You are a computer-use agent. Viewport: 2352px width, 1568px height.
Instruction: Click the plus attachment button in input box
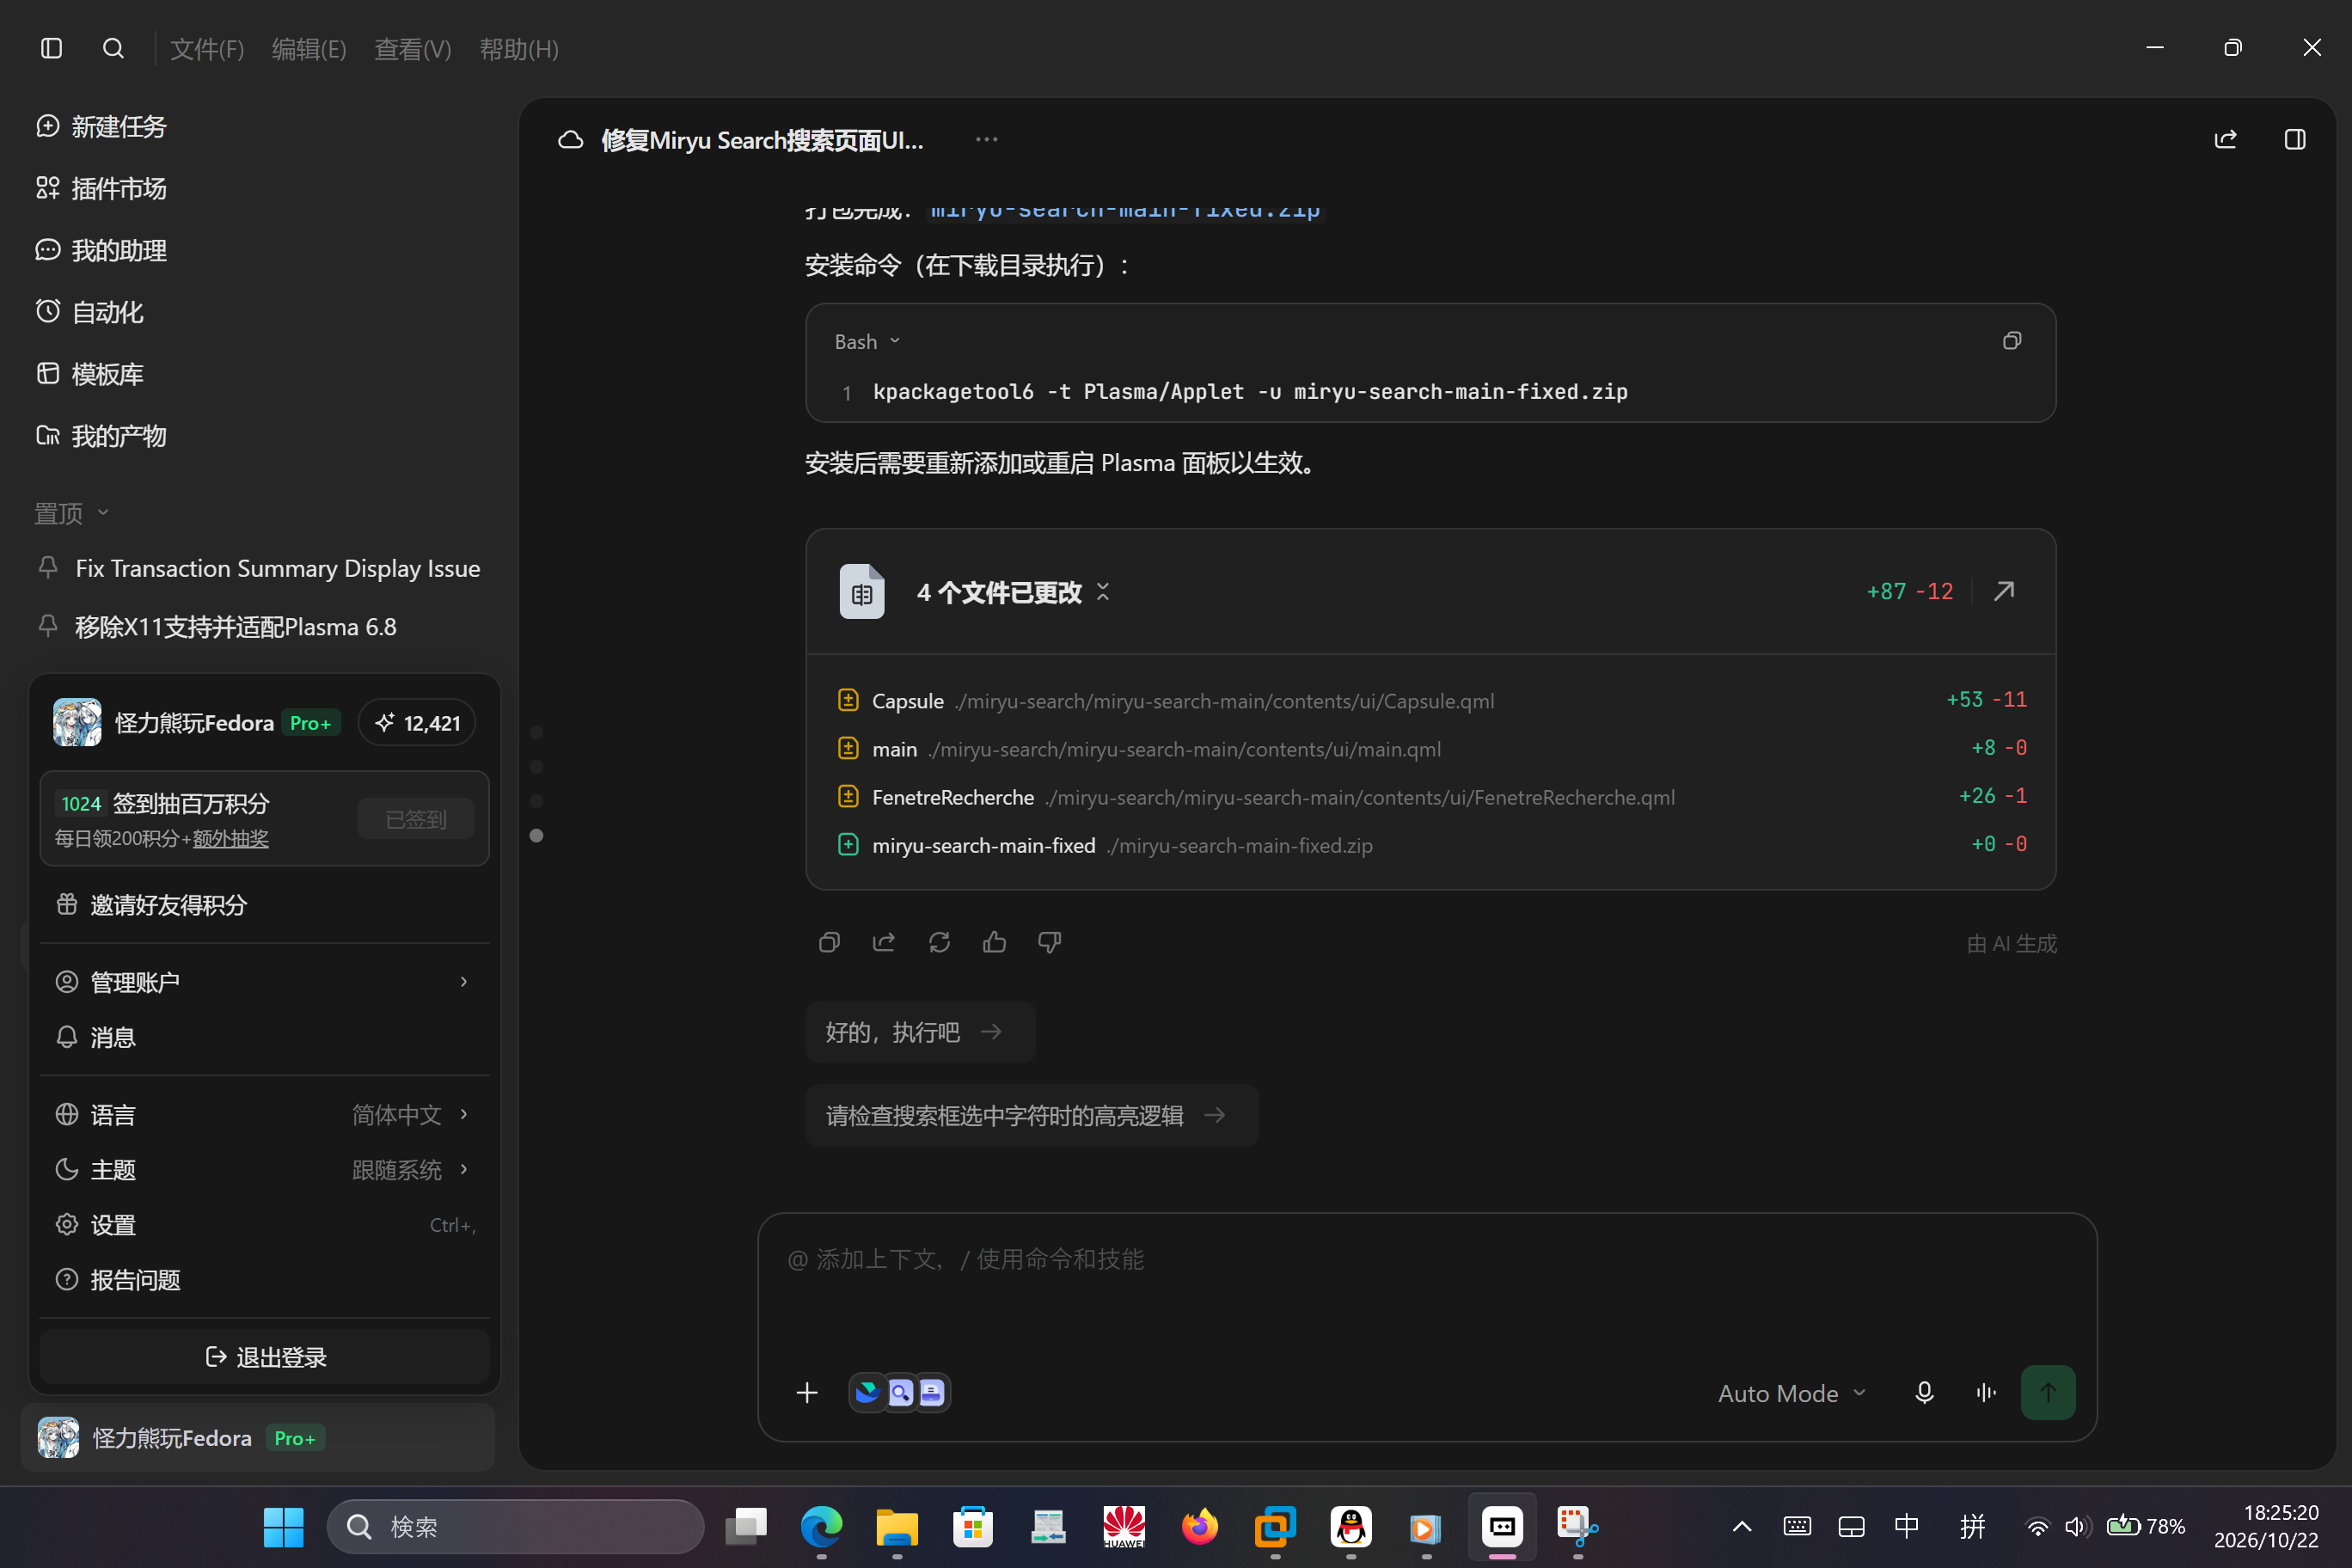pyautogui.click(x=807, y=1392)
